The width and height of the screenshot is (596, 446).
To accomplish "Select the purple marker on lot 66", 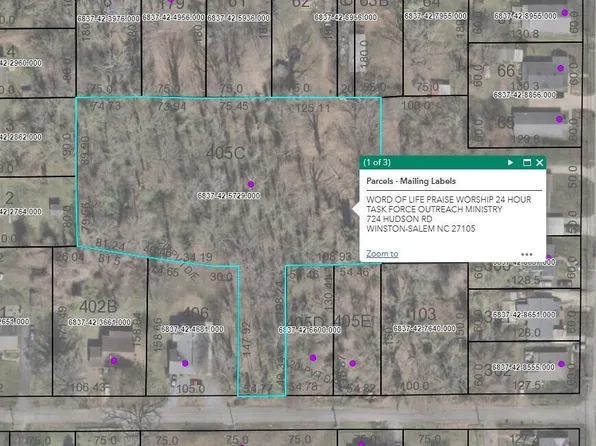I will 561,68.
